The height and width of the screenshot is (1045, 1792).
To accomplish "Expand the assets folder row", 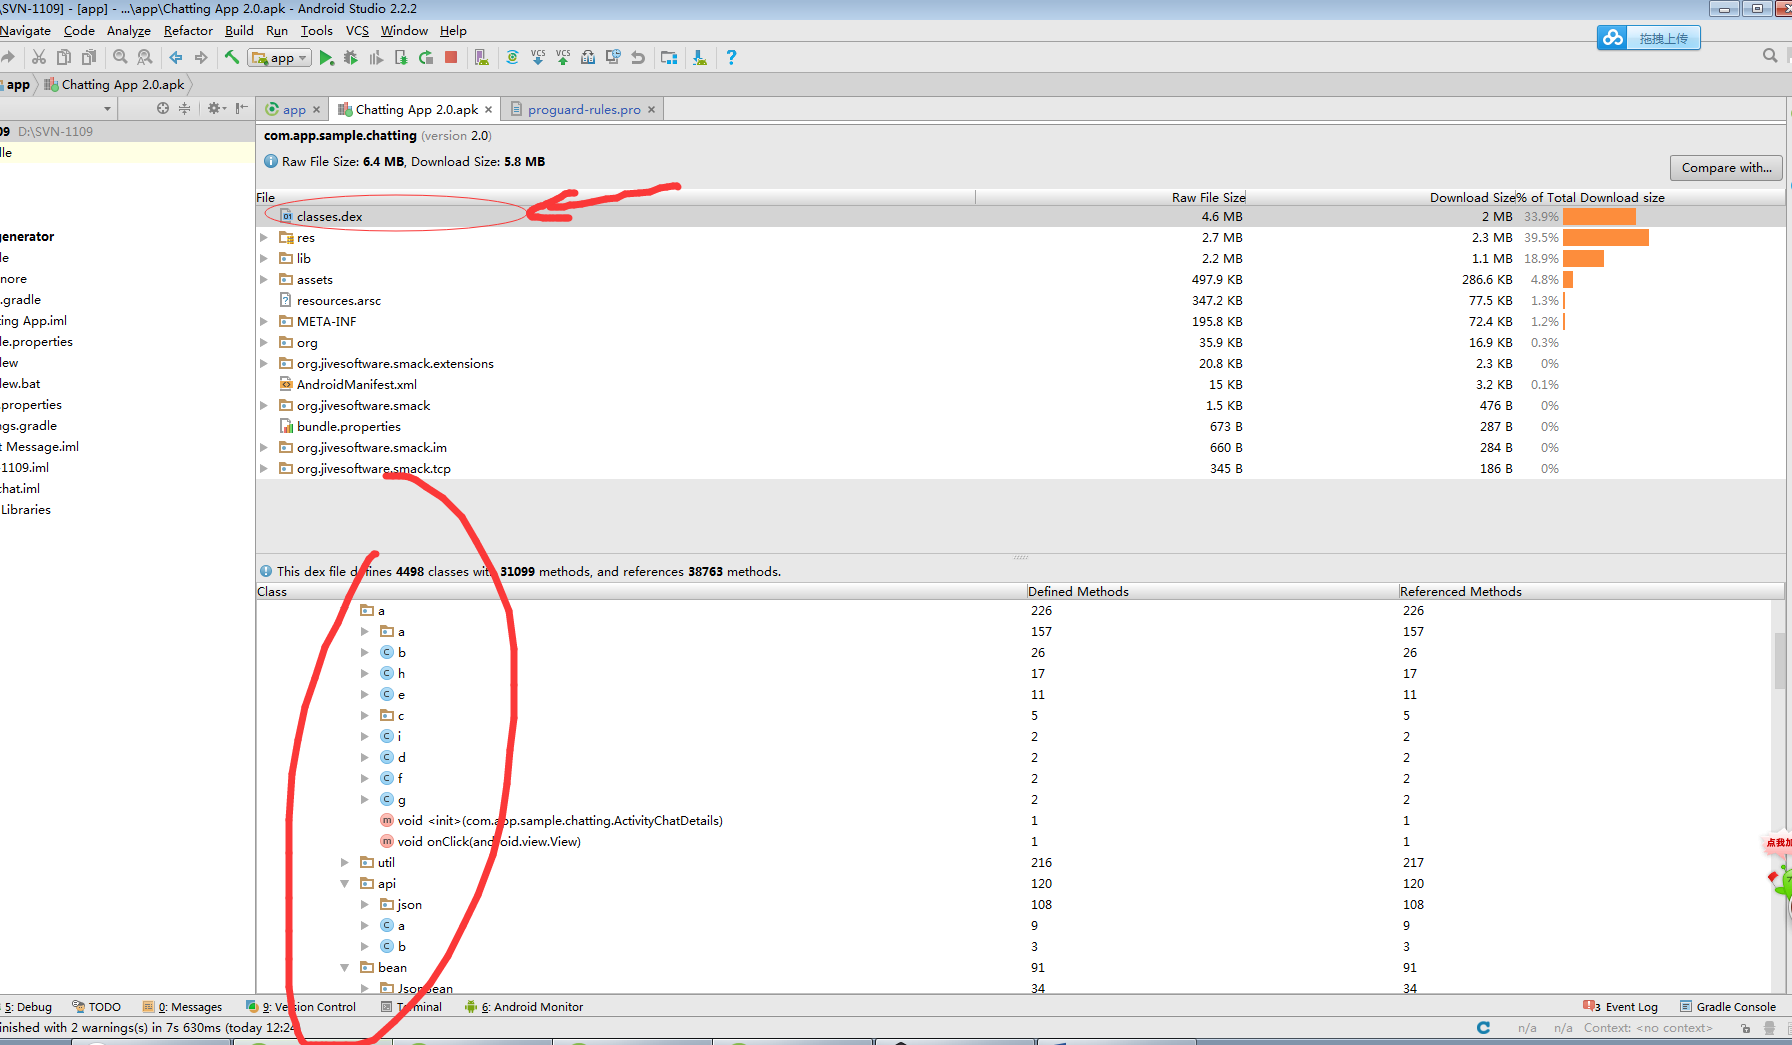I will (264, 279).
